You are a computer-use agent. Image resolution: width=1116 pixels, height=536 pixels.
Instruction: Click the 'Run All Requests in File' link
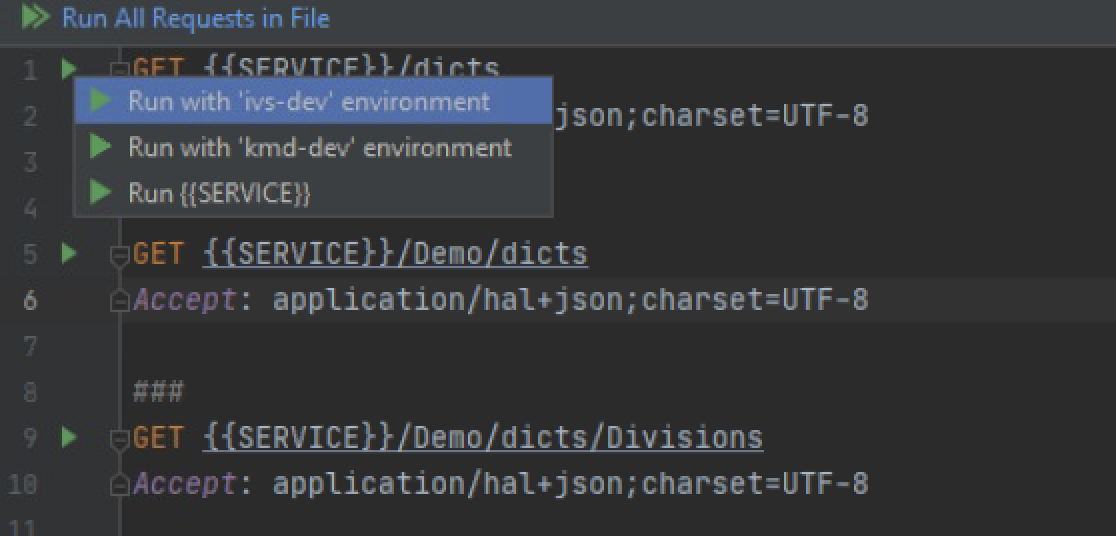[x=195, y=18]
